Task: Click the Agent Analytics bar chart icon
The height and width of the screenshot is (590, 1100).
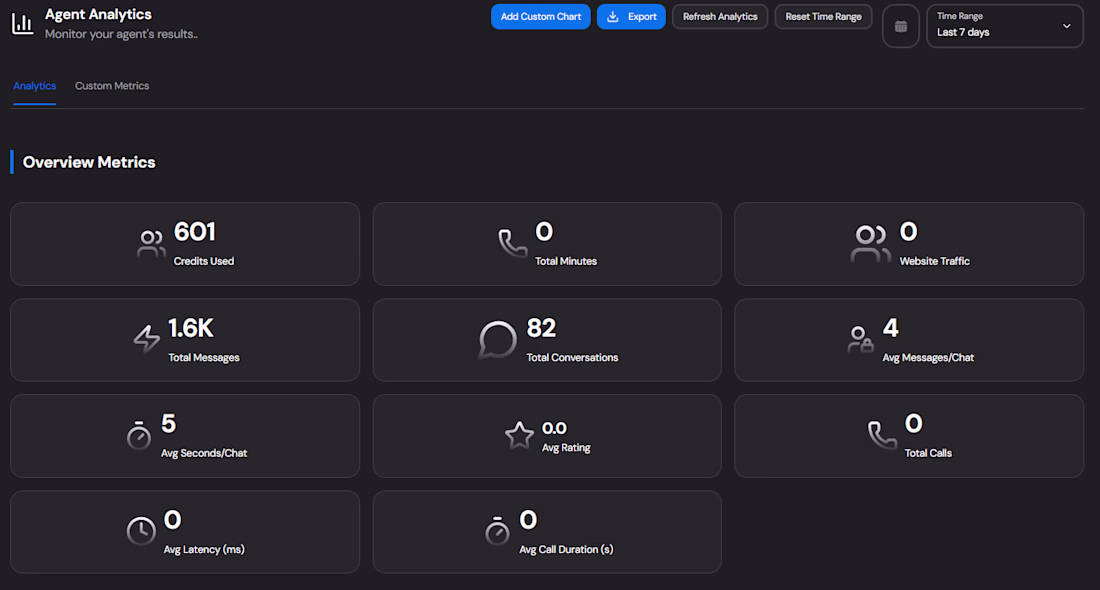Action: pos(22,24)
